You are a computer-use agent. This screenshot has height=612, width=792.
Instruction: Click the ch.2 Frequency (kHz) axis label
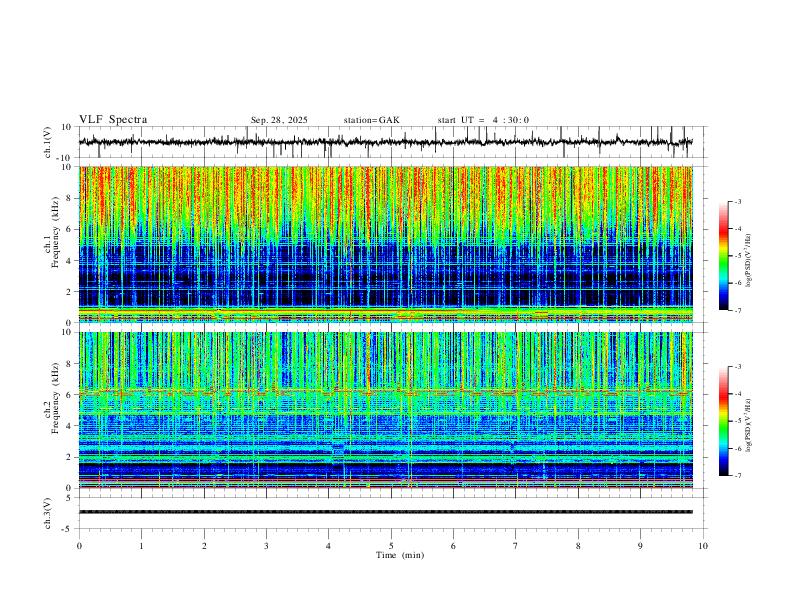[52, 398]
